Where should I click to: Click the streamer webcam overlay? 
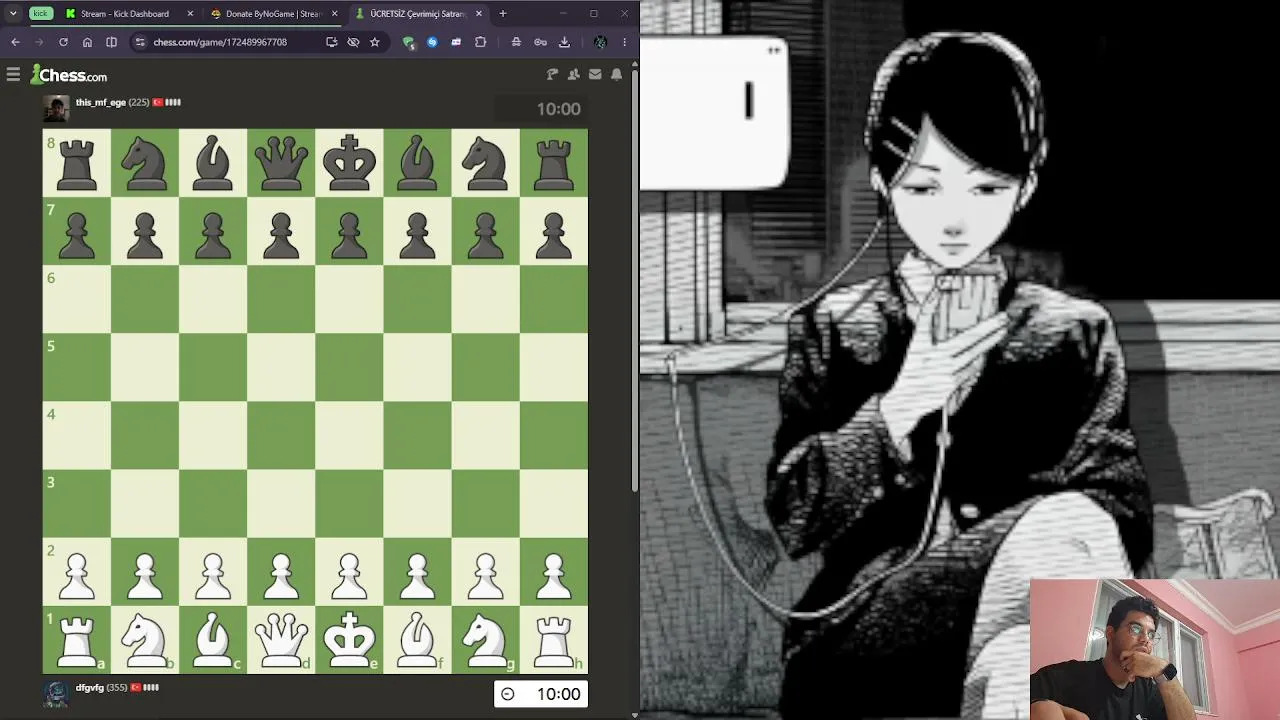[1155, 649]
